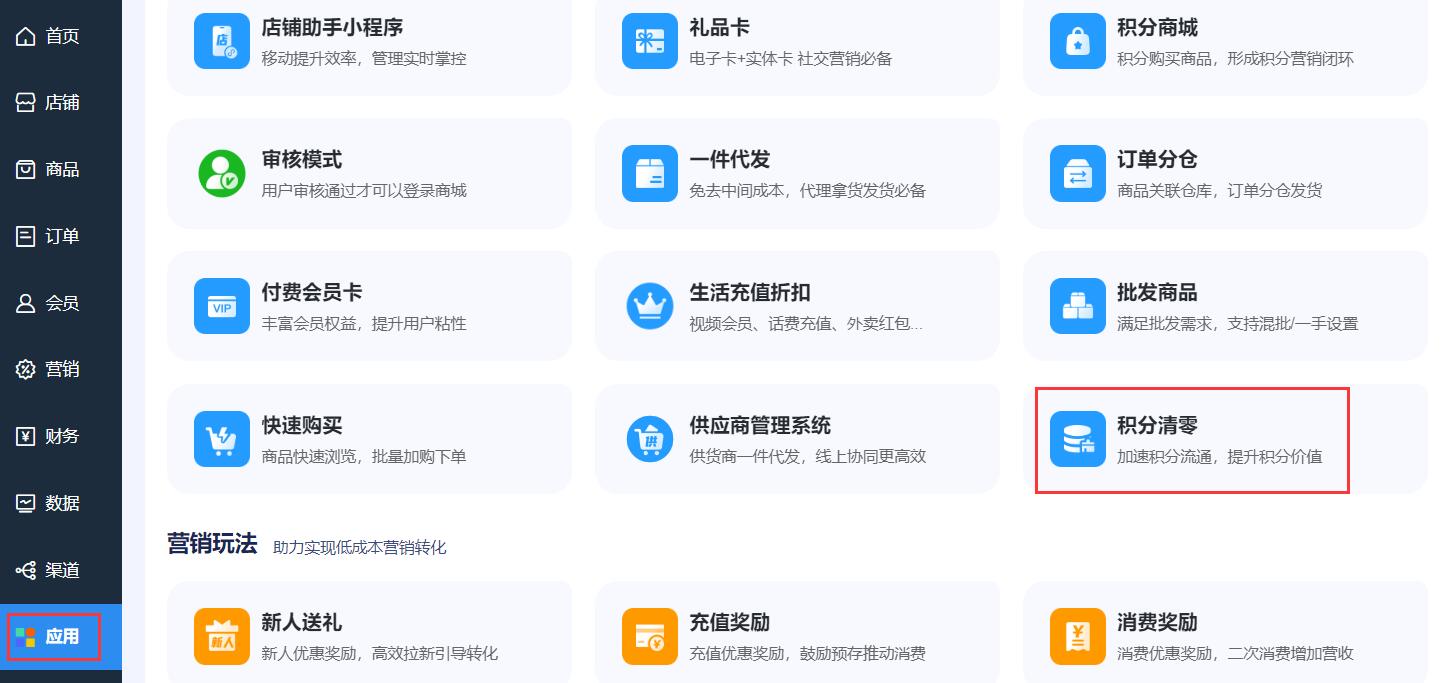Open the green 审核模式 user icon
The height and width of the screenshot is (683, 1441).
coord(222,174)
